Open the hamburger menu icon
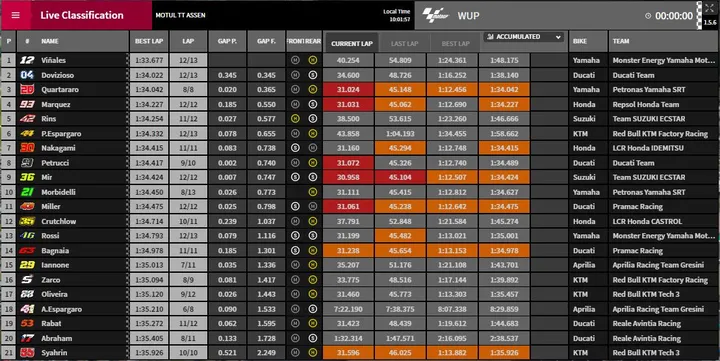The width and height of the screenshot is (720, 361). (x=16, y=15)
